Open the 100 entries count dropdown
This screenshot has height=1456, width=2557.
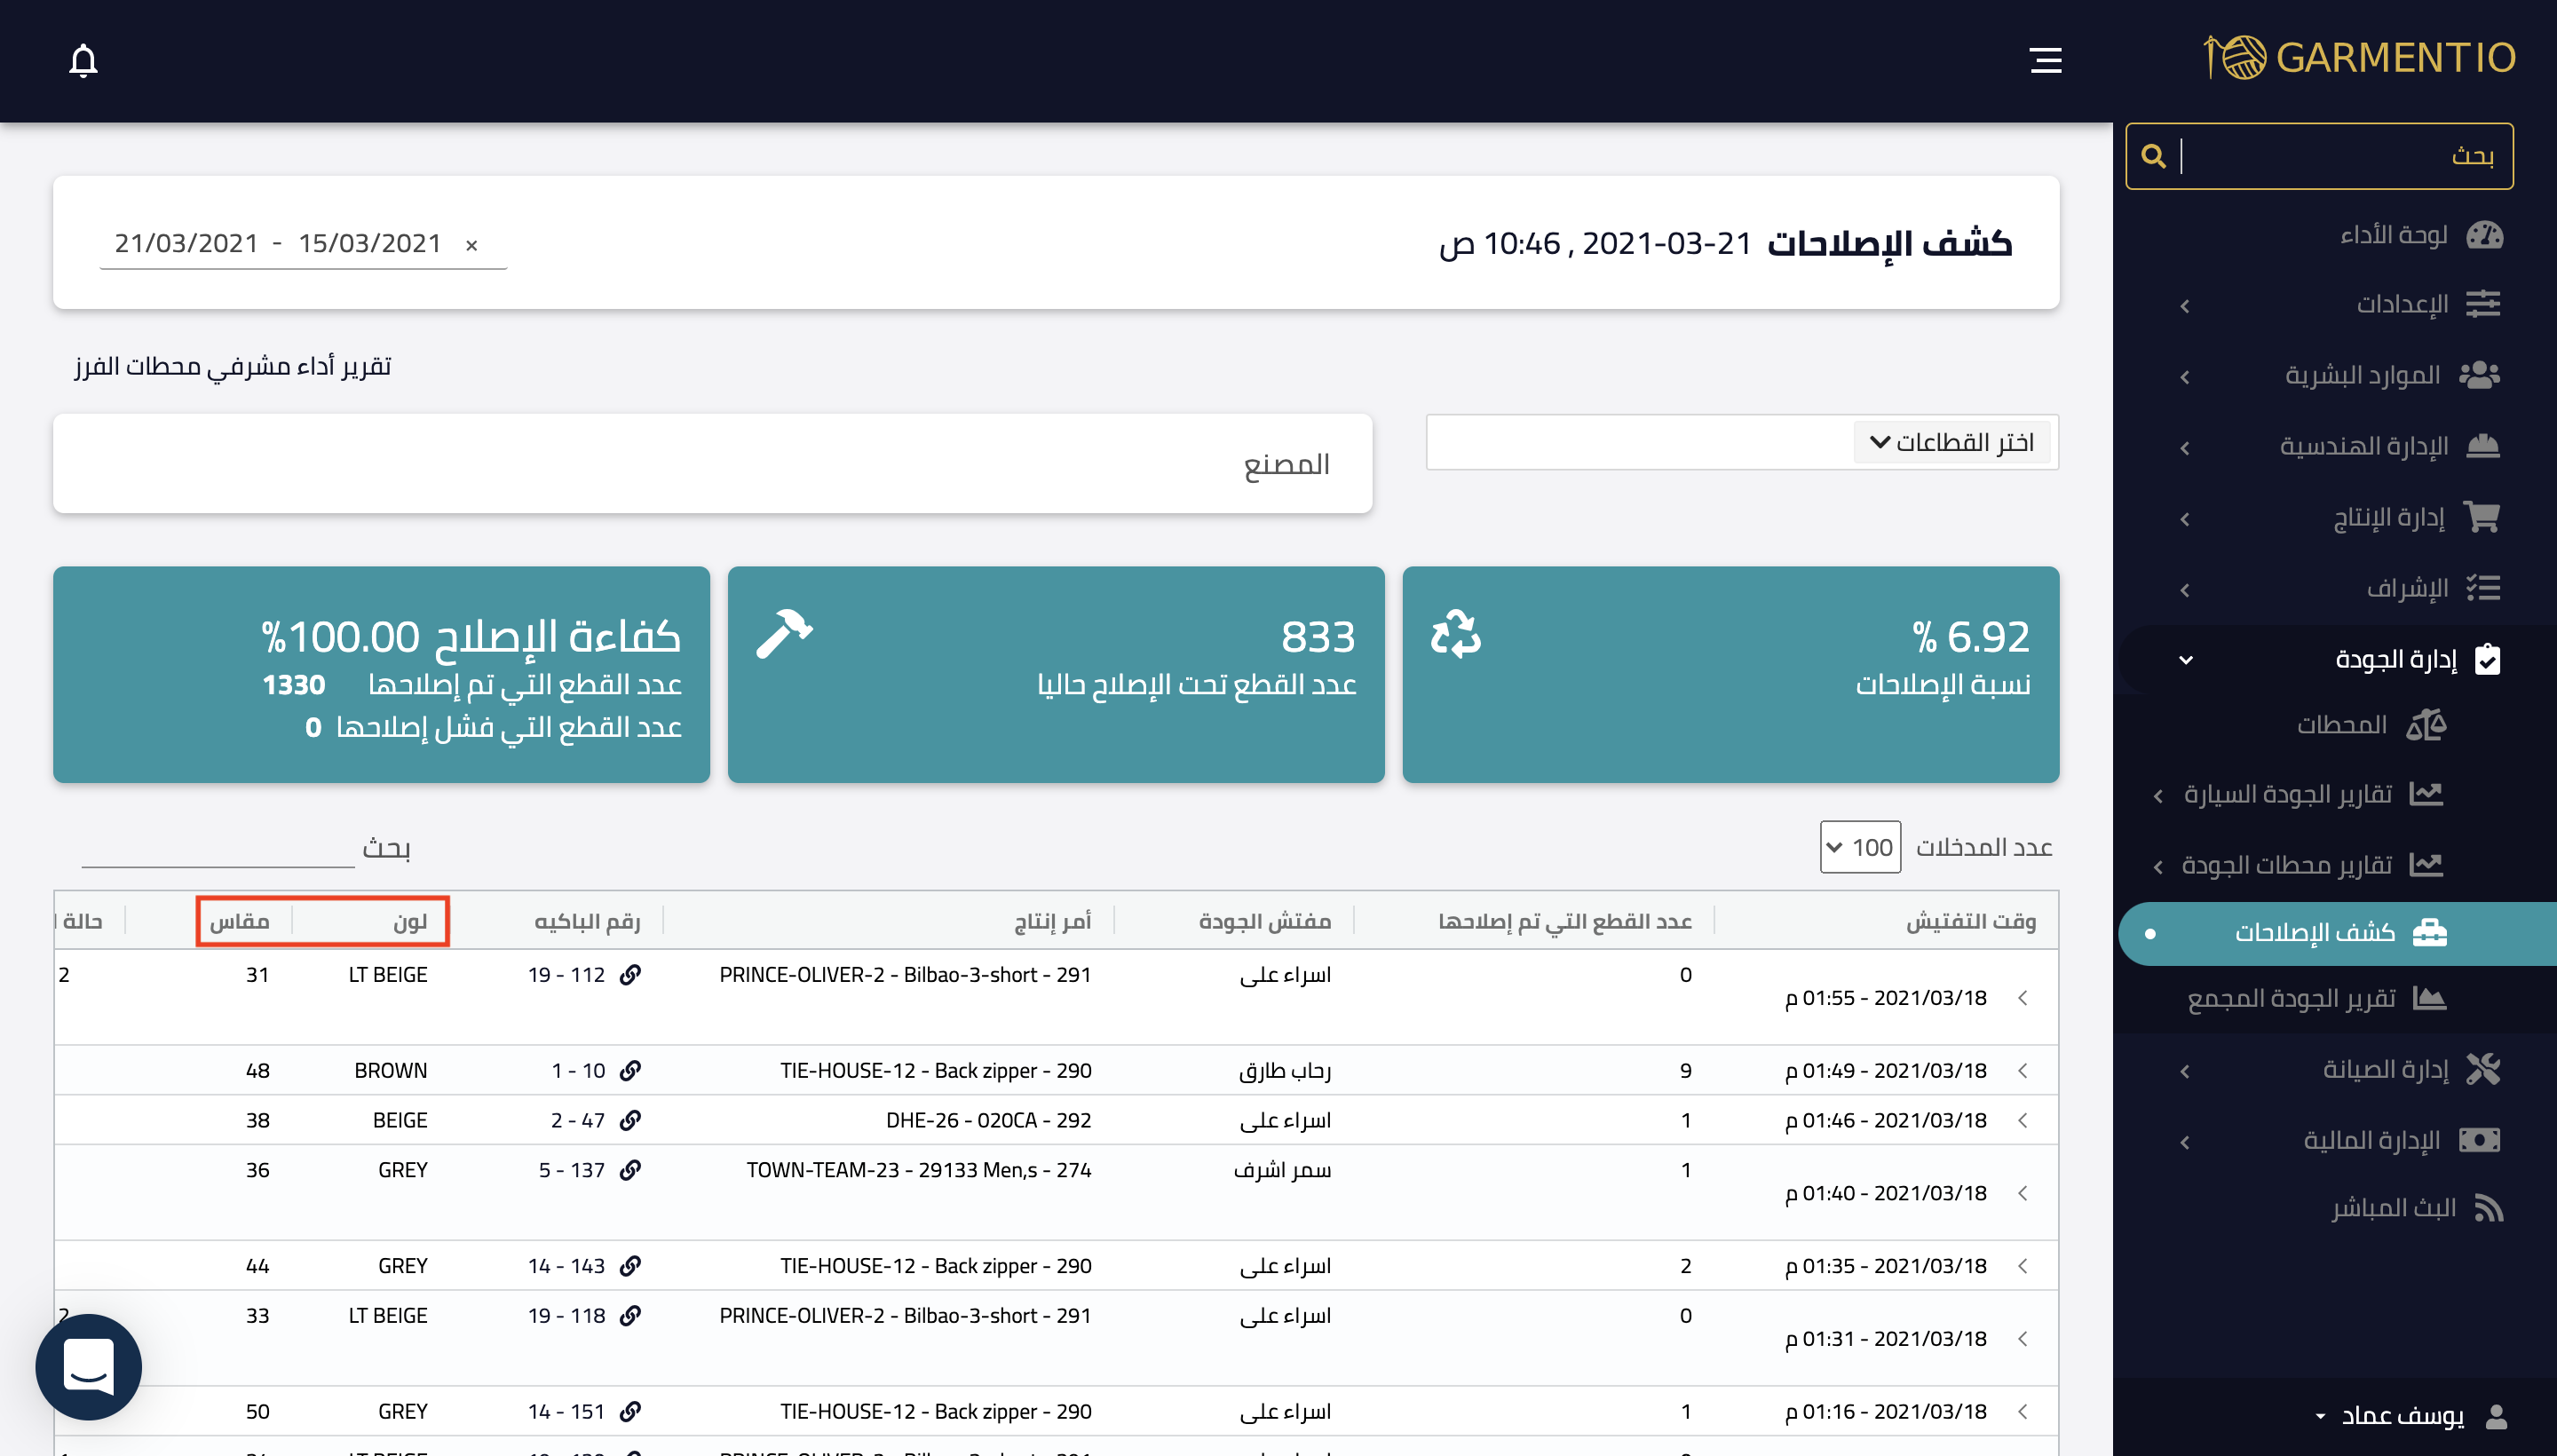[1859, 847]
